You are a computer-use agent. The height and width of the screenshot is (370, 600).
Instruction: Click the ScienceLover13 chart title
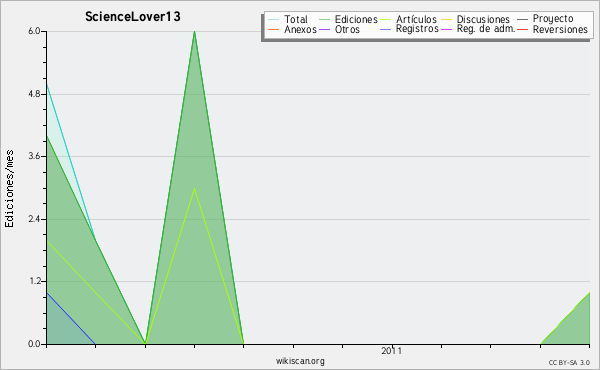(x=133, y=17)
